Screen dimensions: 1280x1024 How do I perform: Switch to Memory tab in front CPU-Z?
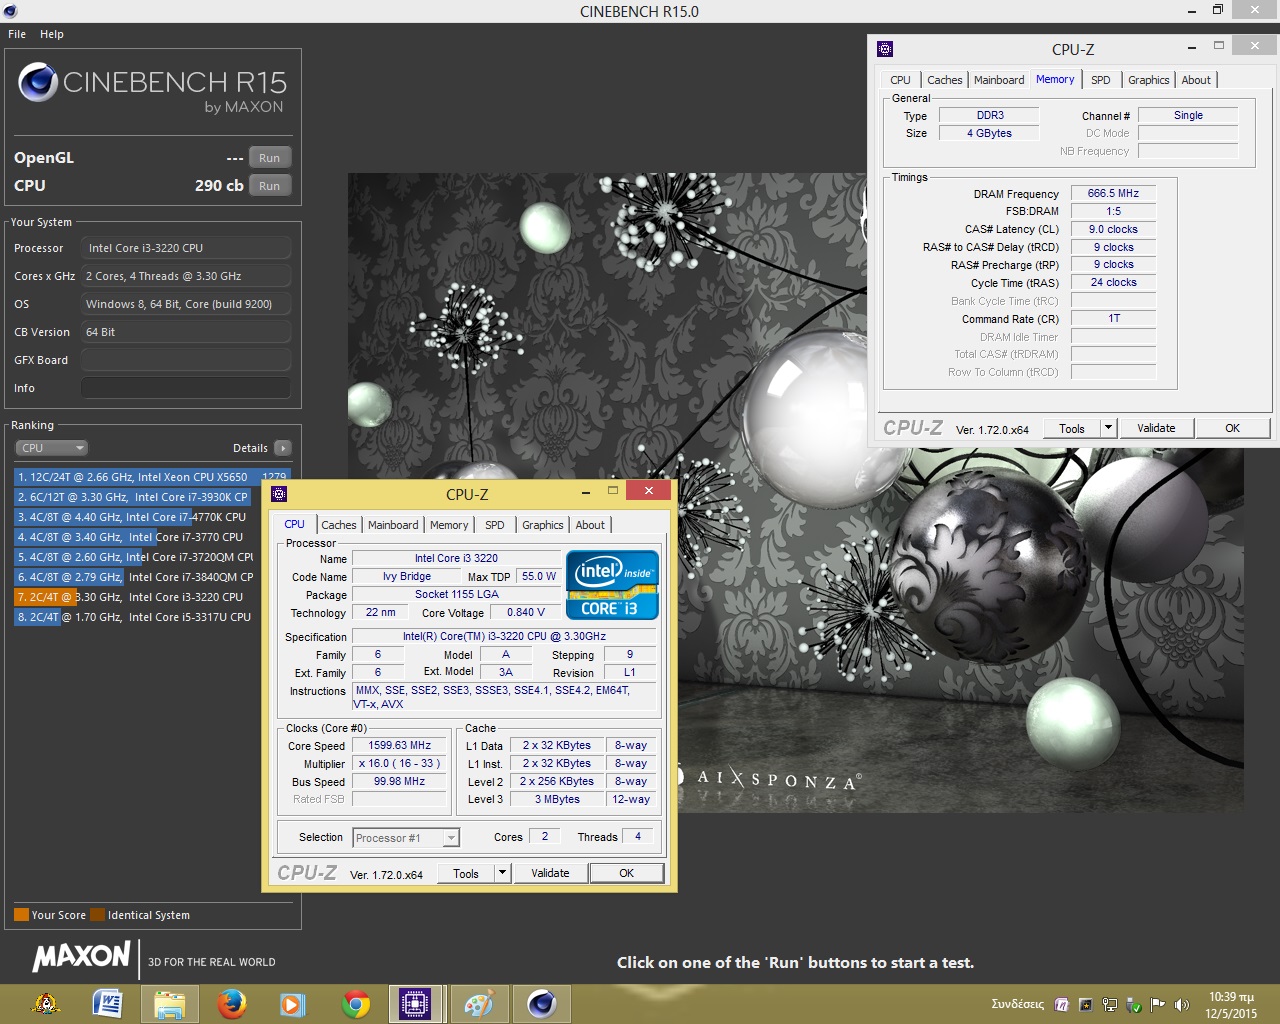coord(449,525)
